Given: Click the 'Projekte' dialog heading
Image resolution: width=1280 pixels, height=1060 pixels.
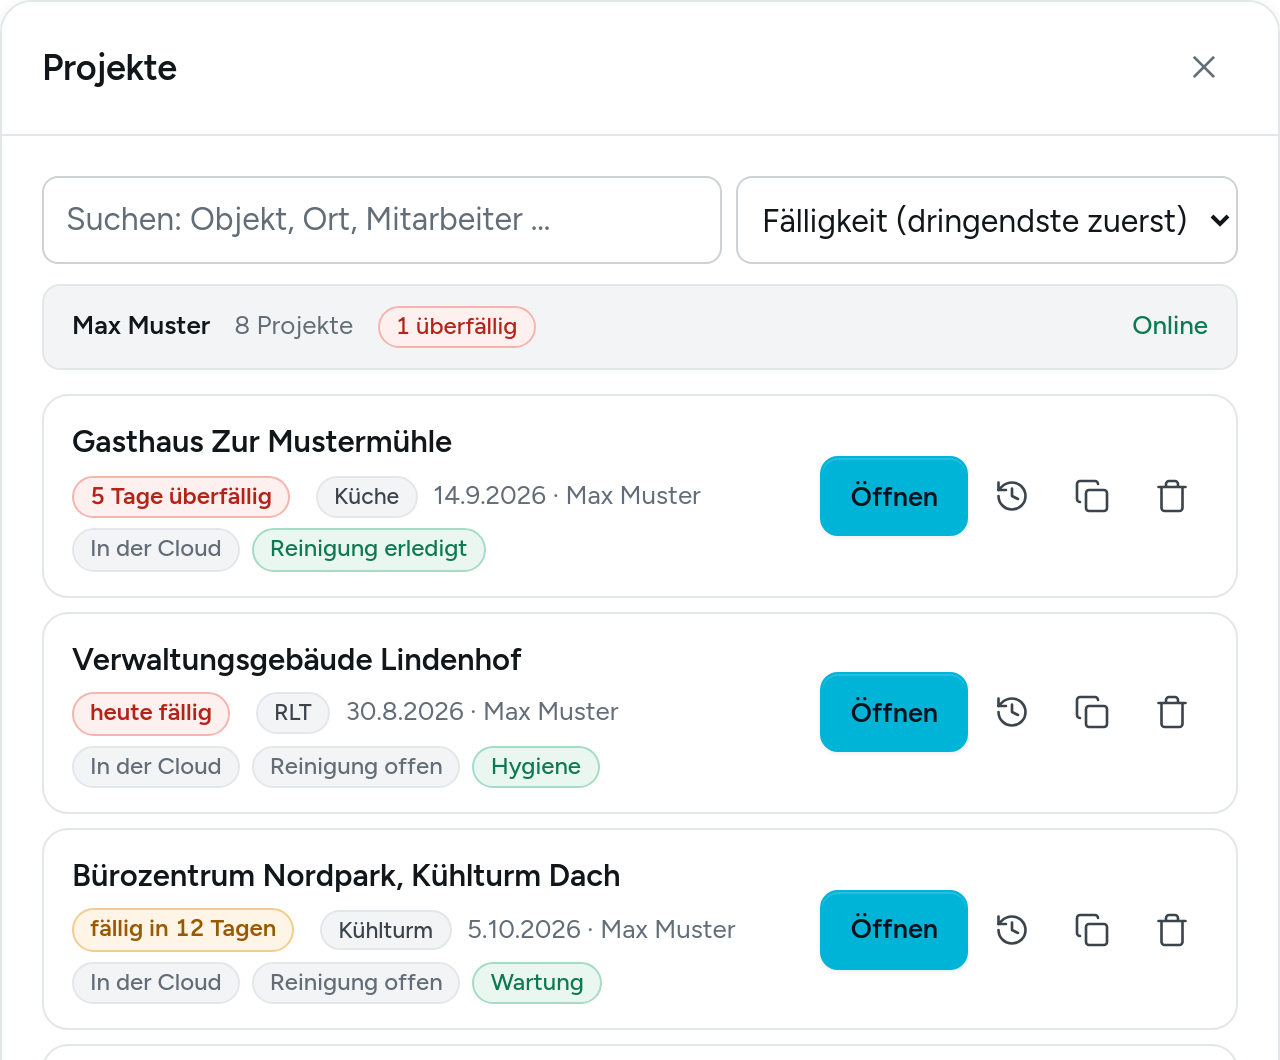Looking at the screenshot, I should (x=110, y=68).
